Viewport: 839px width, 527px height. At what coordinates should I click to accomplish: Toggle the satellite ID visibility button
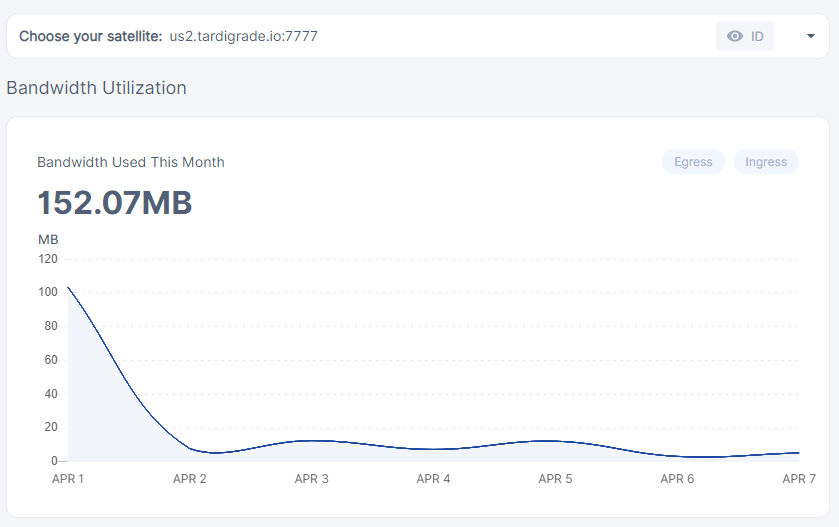(x=745, y=36)
